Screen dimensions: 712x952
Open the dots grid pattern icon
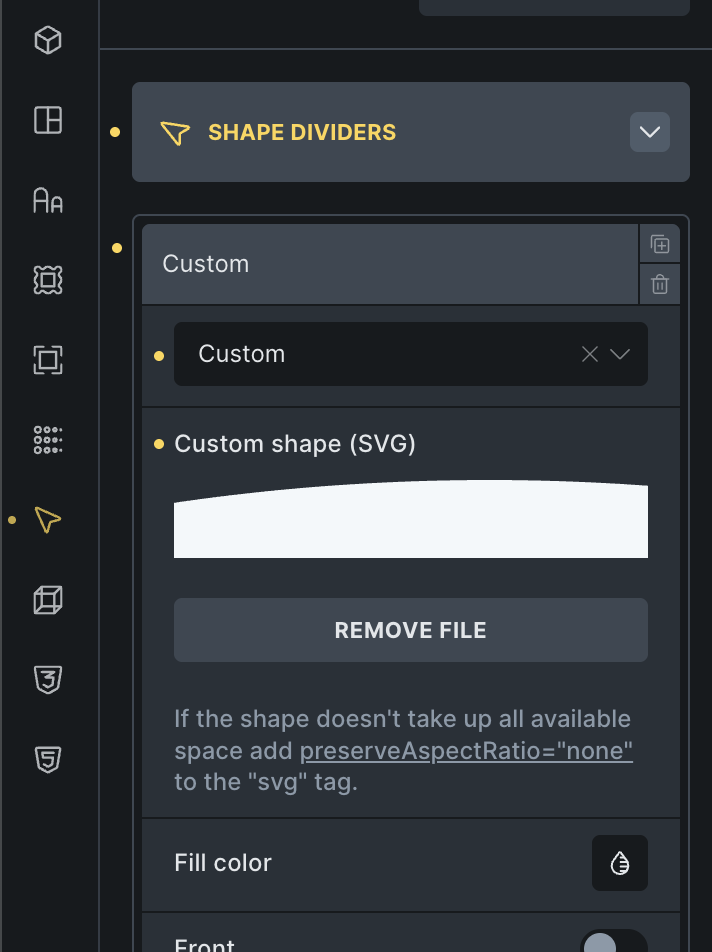coord(48,440)
